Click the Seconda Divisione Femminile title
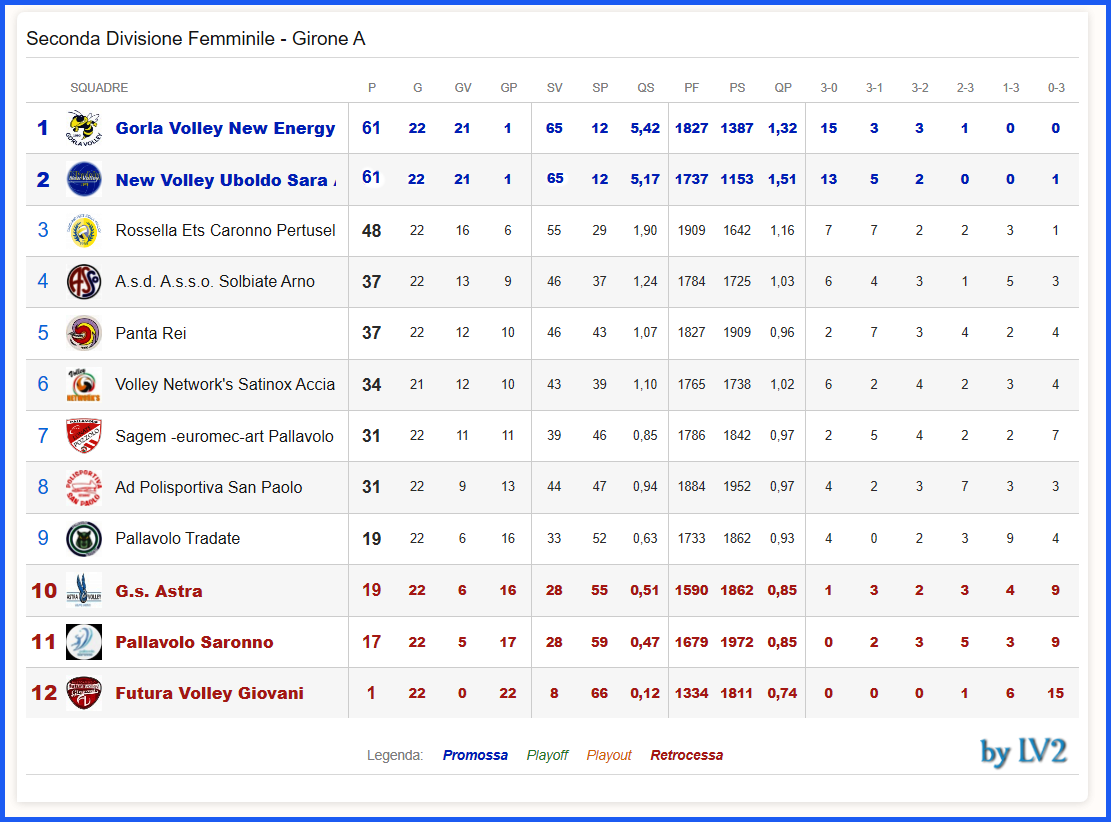1111x822 pixels. [196, 38]
